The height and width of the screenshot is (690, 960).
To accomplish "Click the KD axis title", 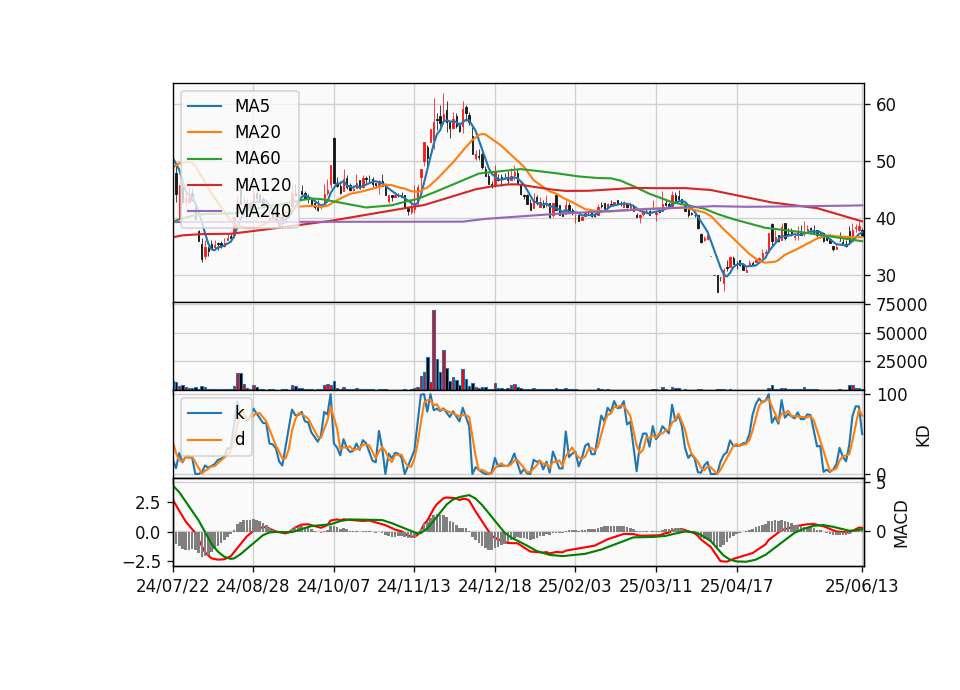I will 923,437.
